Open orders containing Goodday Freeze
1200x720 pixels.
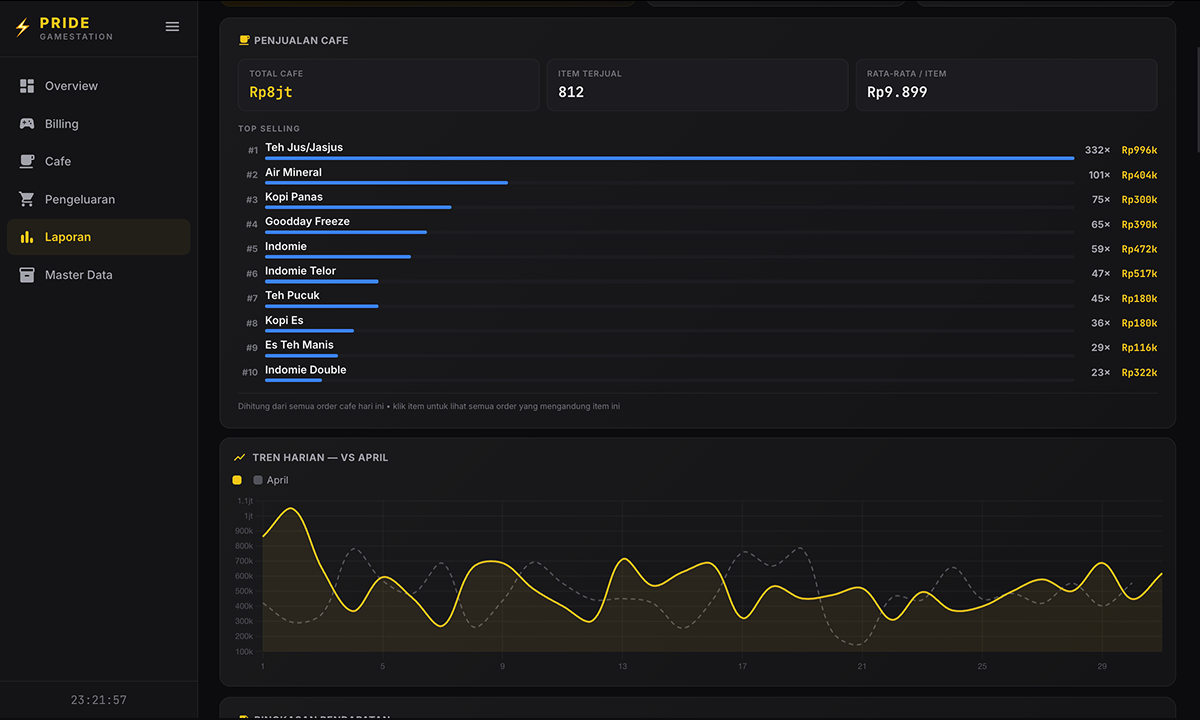click(x=698, y=224)
